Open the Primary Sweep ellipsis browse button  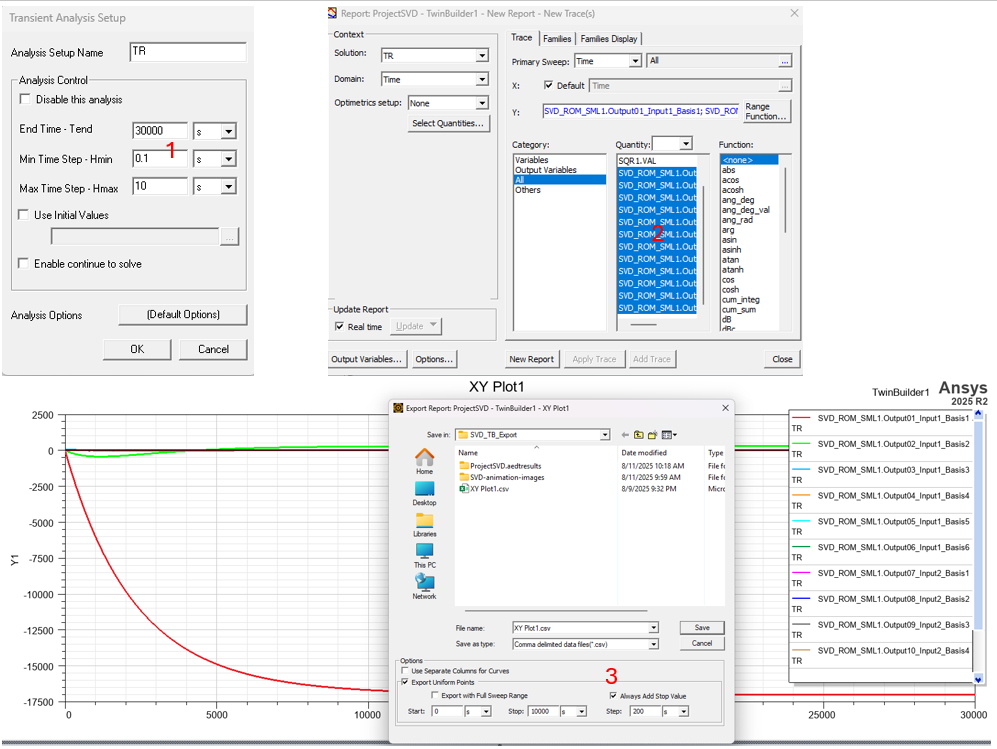(x=785, y=61)
